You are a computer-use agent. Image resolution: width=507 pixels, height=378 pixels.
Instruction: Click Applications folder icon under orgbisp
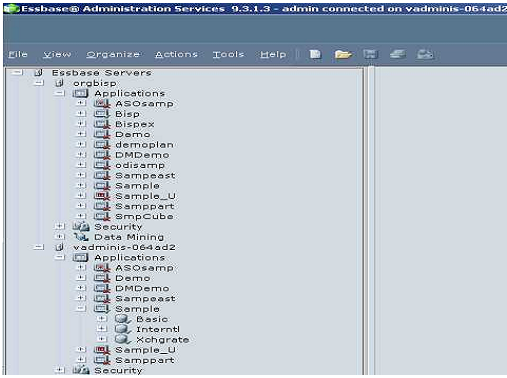tap(80, 93)
